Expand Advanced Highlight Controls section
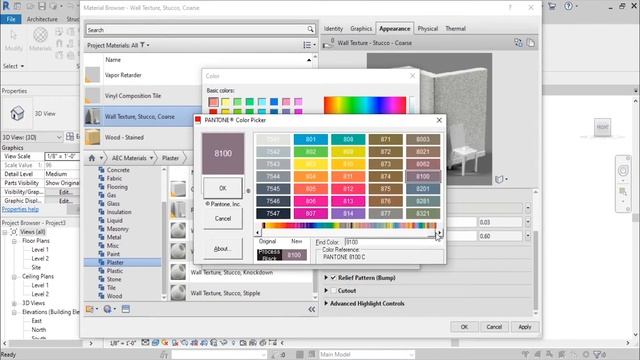 pyautogui.click(x=326, y=303)
